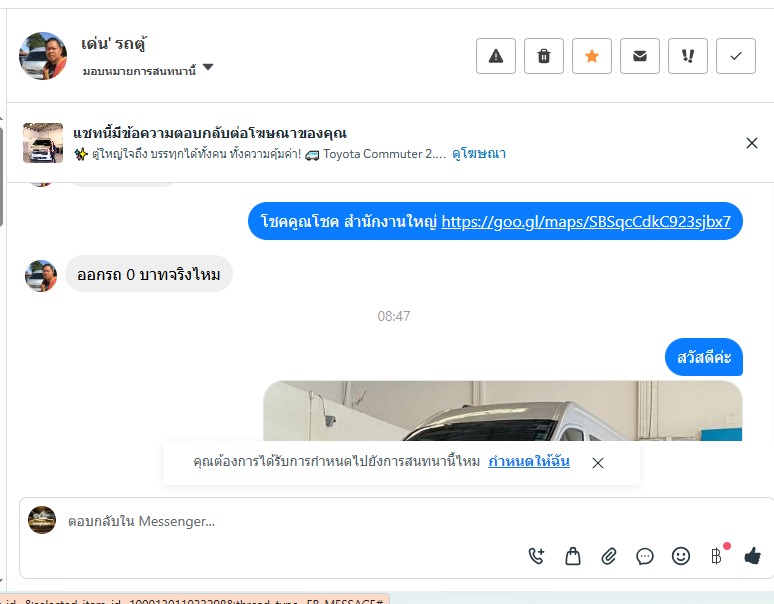Close the assignment prompt popup
The height and width of the screenshot is (604, 774).
point(598,463)
